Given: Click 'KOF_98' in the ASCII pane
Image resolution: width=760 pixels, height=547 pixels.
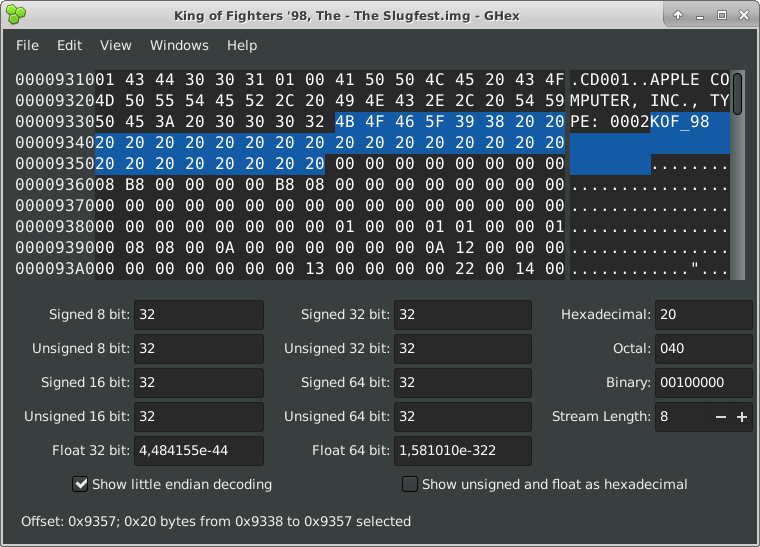Looking at the screenshot, I should pos(680,122).
